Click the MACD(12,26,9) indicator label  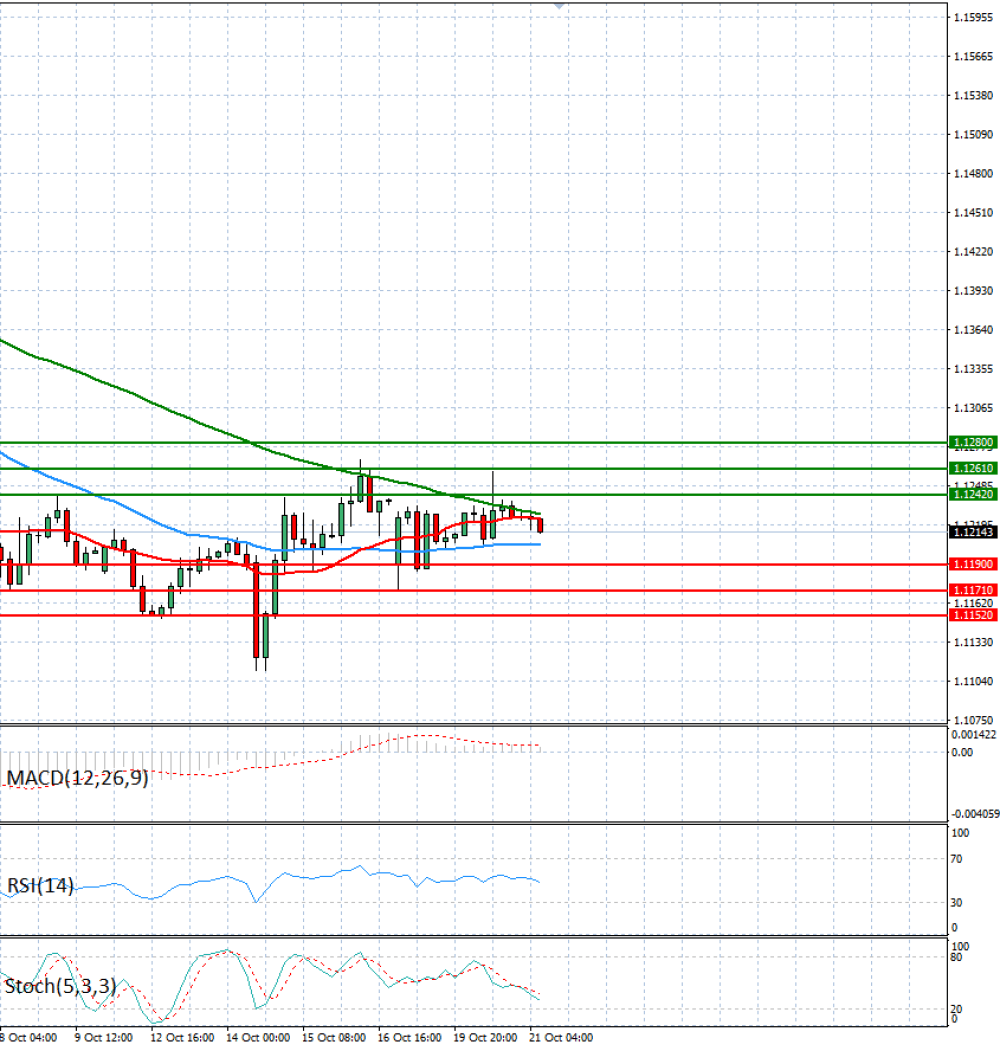(77, 778)
